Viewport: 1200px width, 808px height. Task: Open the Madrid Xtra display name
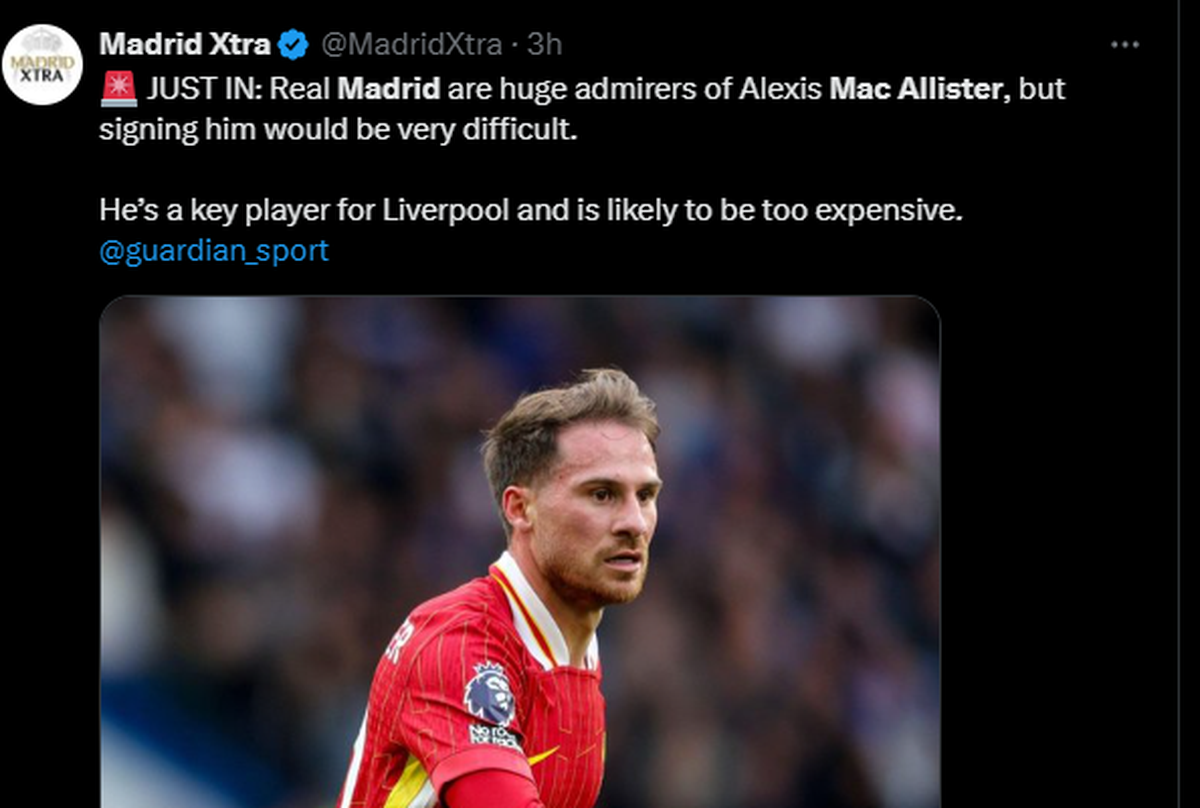pyautogui.click(x=185, y=44)
